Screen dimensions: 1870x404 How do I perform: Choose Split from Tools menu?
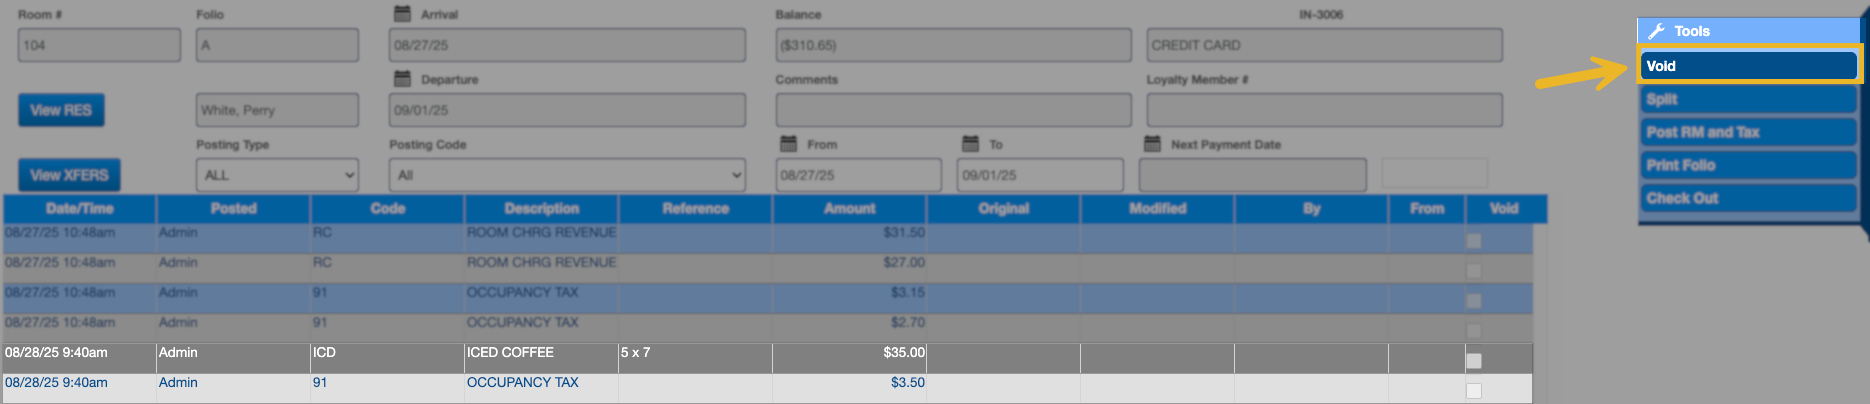(x=1748, y=99)
